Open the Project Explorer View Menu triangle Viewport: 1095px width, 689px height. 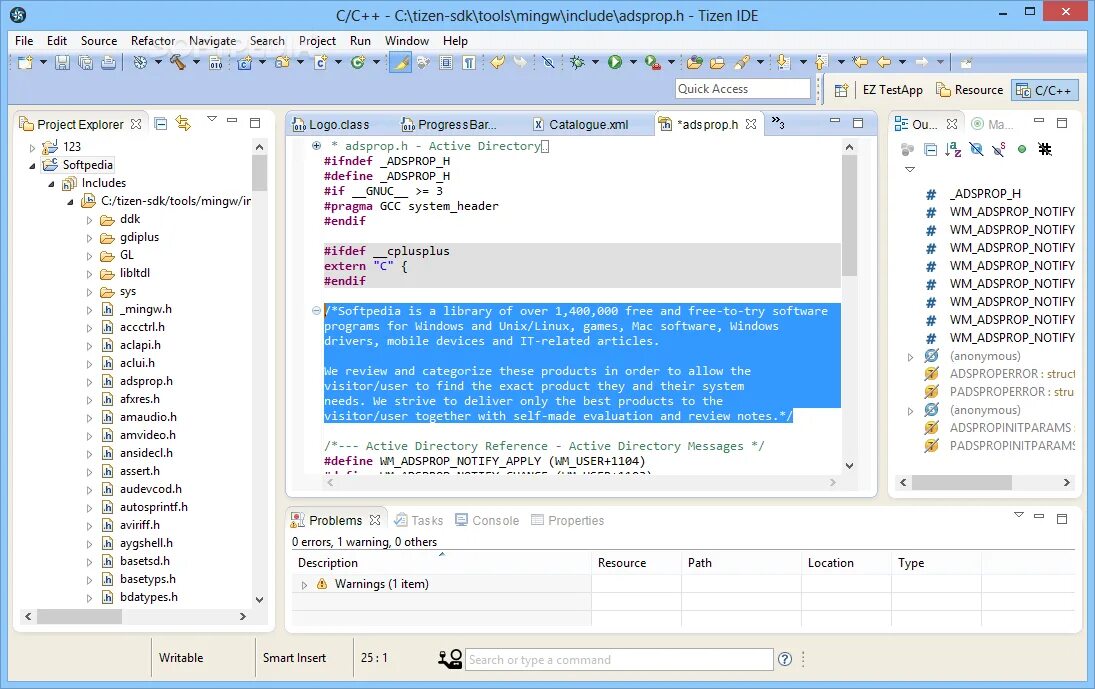[212, 119]
